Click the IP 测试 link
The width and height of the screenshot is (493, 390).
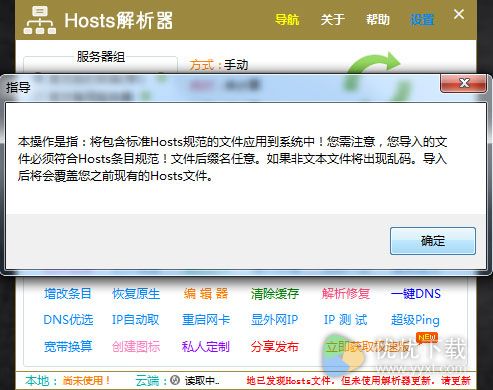tap(345, 320)
